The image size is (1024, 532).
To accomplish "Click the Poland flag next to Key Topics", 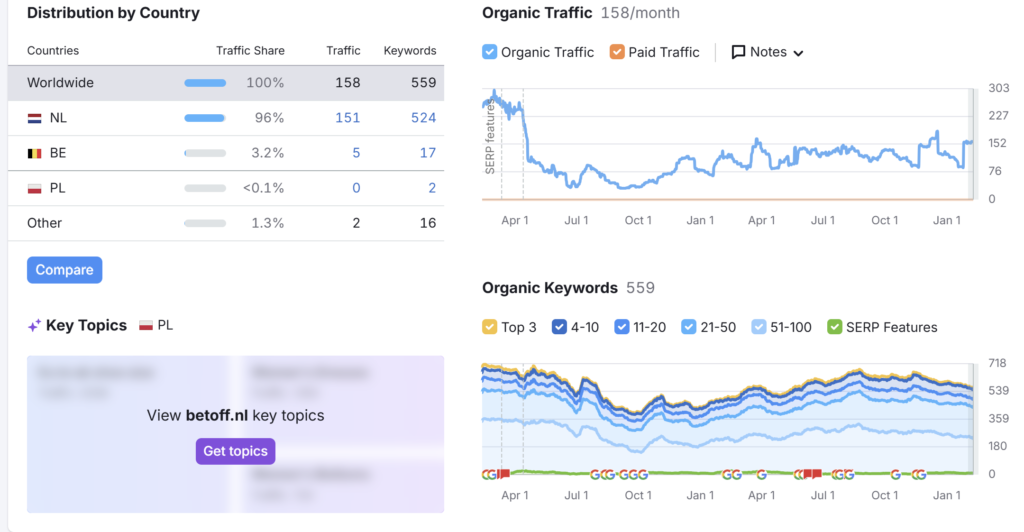I will click(x=146, y=326).
